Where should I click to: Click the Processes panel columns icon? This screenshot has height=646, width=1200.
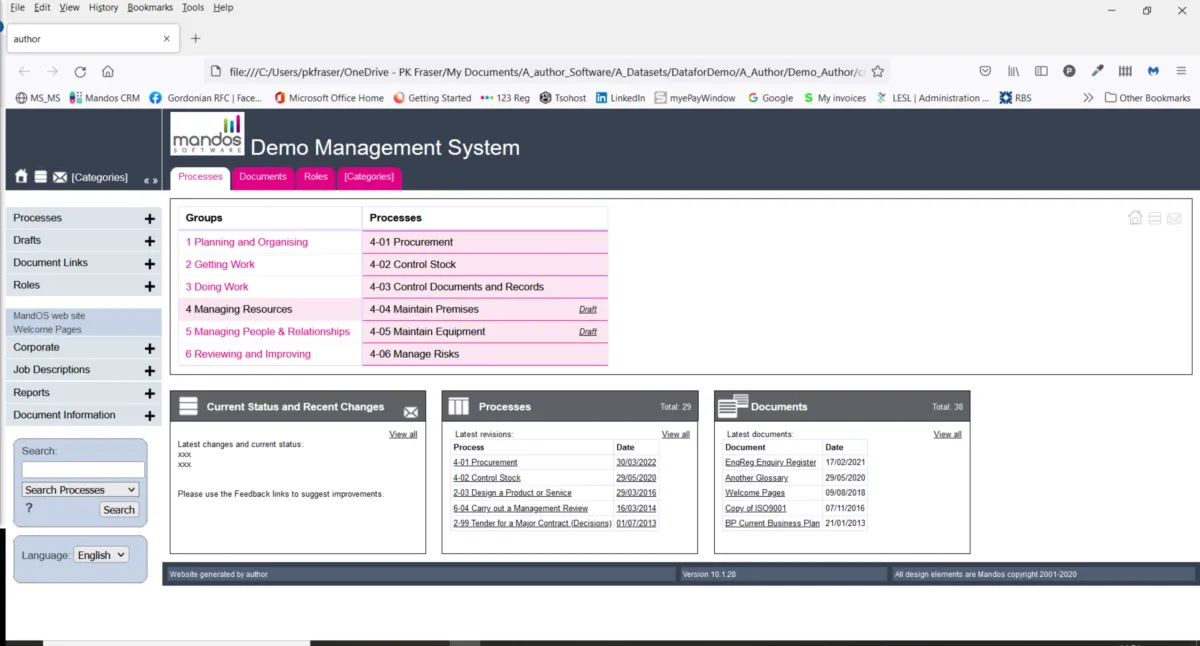tap(459, 406)
